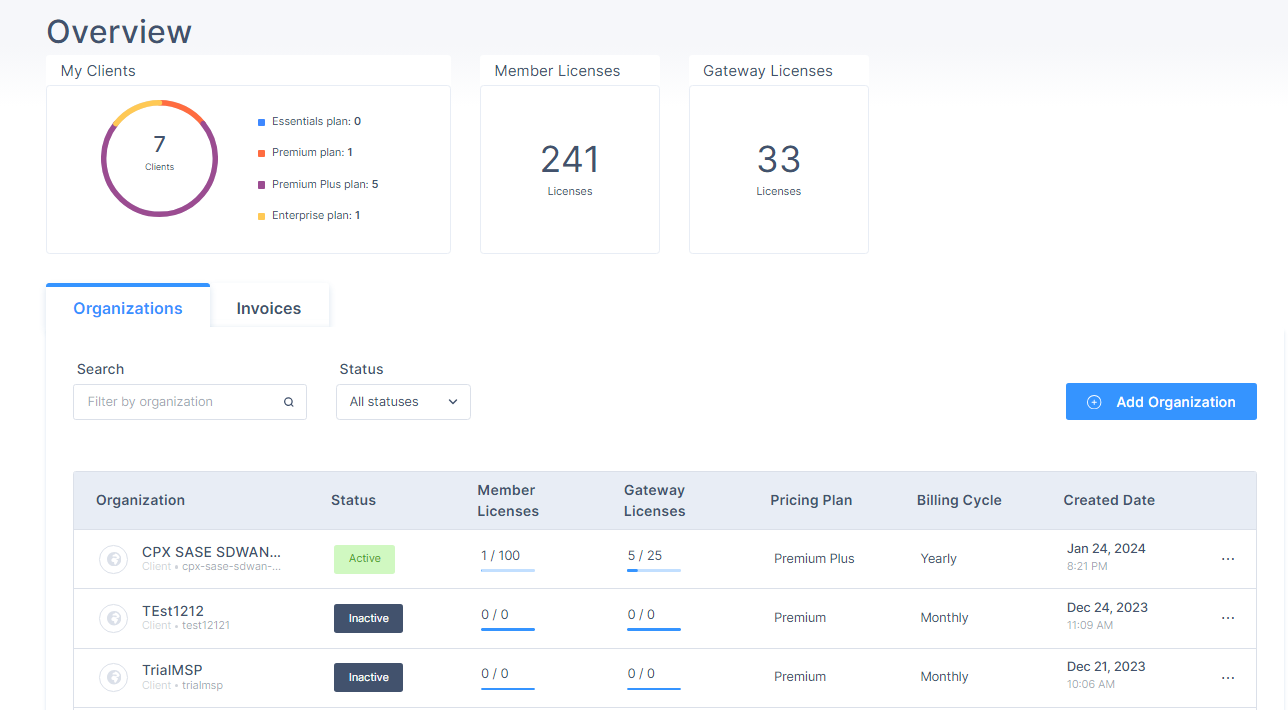This screenshot has width=1288, height=710.
Task: Click the plus icon on Add Organization
Action: (x=1094, y=402)
